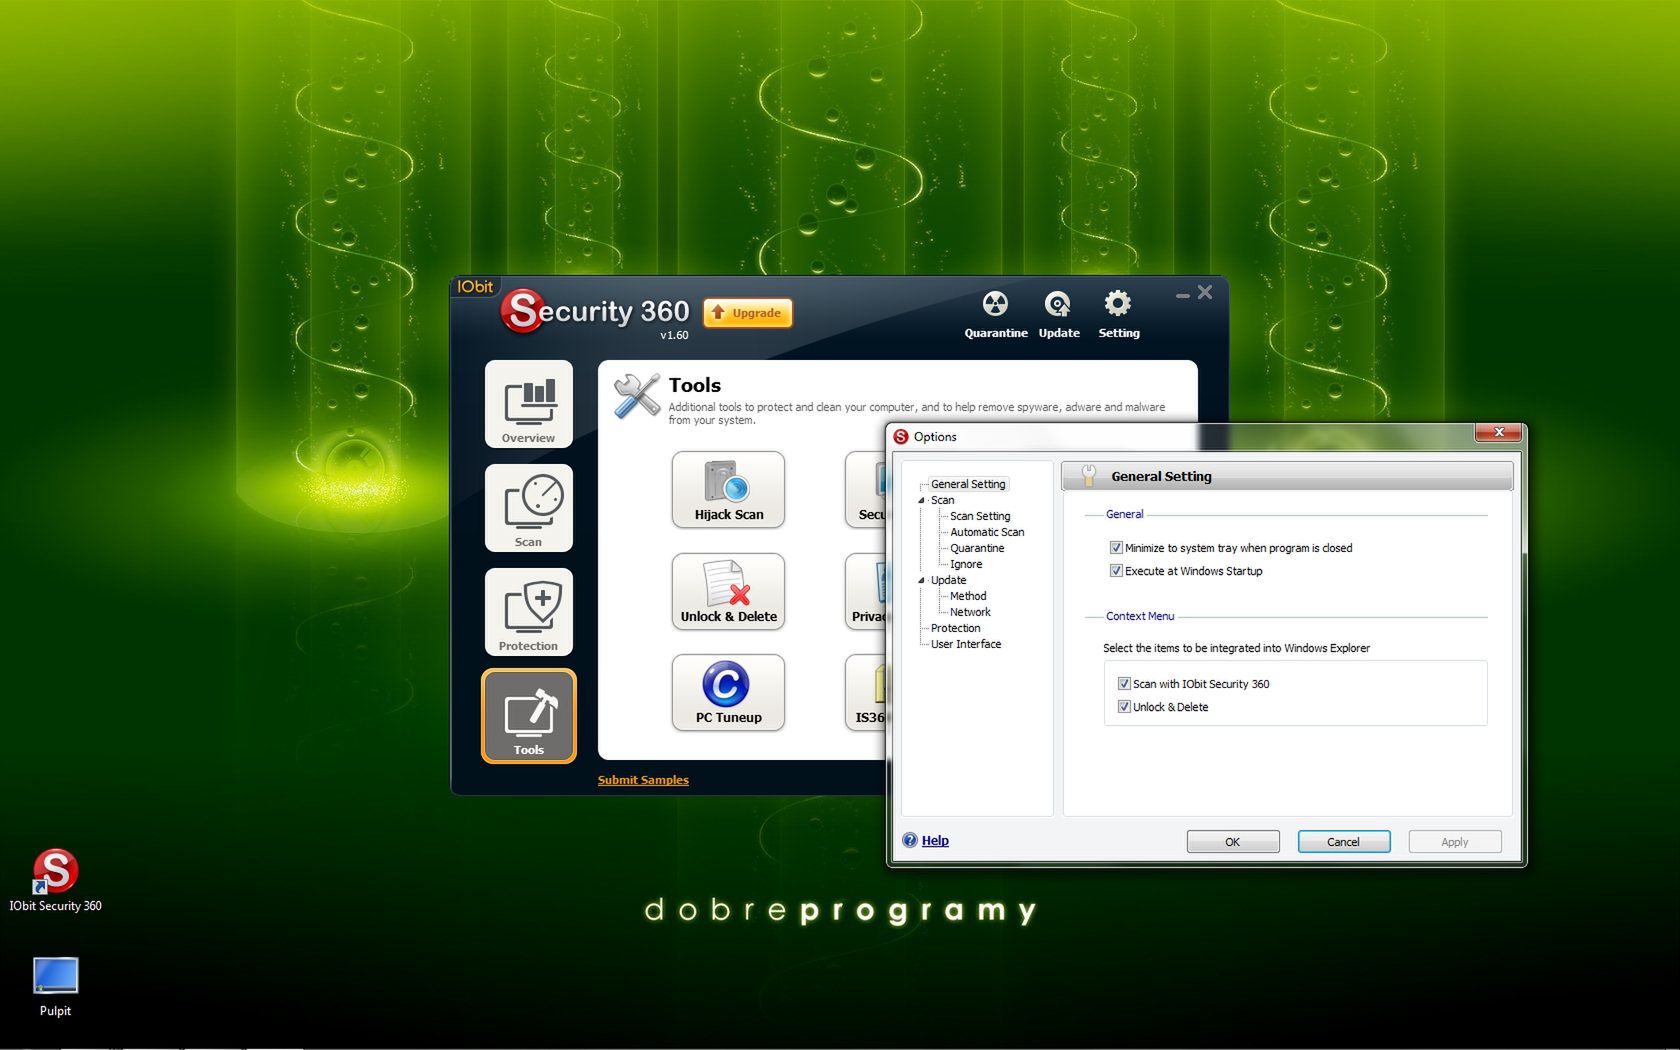Minimize the Security 360 window
The width and height of the screenshot is (1680, 1050).
point(1183,294)
